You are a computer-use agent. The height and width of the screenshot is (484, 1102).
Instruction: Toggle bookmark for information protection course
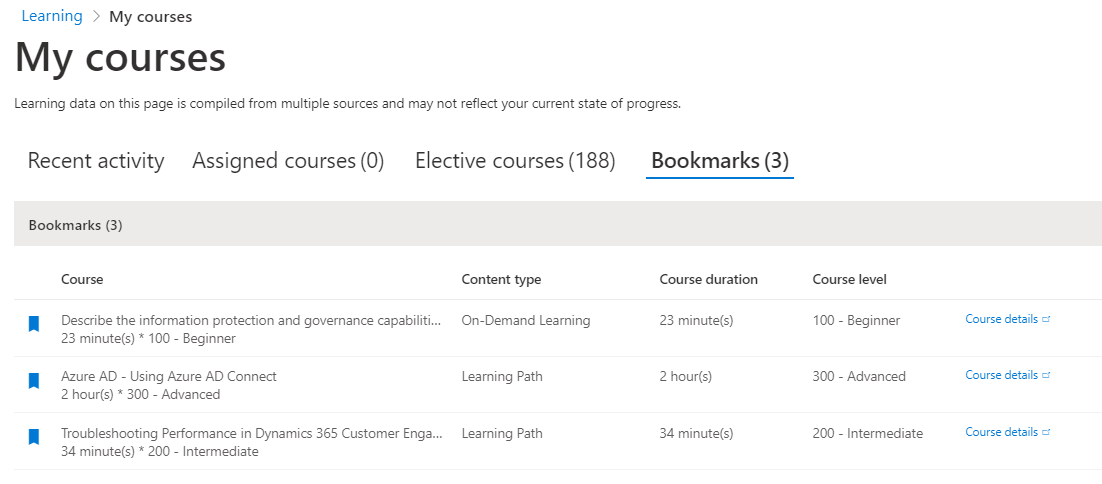tap(34, 324)
